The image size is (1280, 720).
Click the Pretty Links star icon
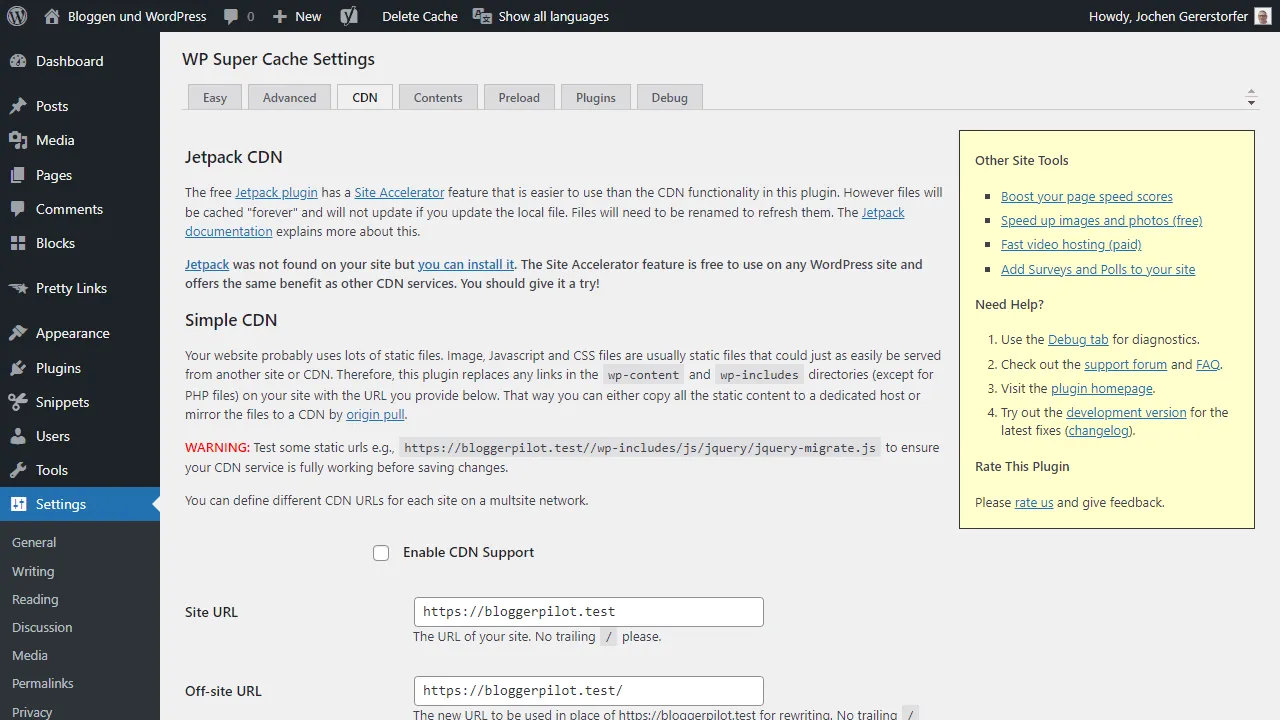coord(18,288)
